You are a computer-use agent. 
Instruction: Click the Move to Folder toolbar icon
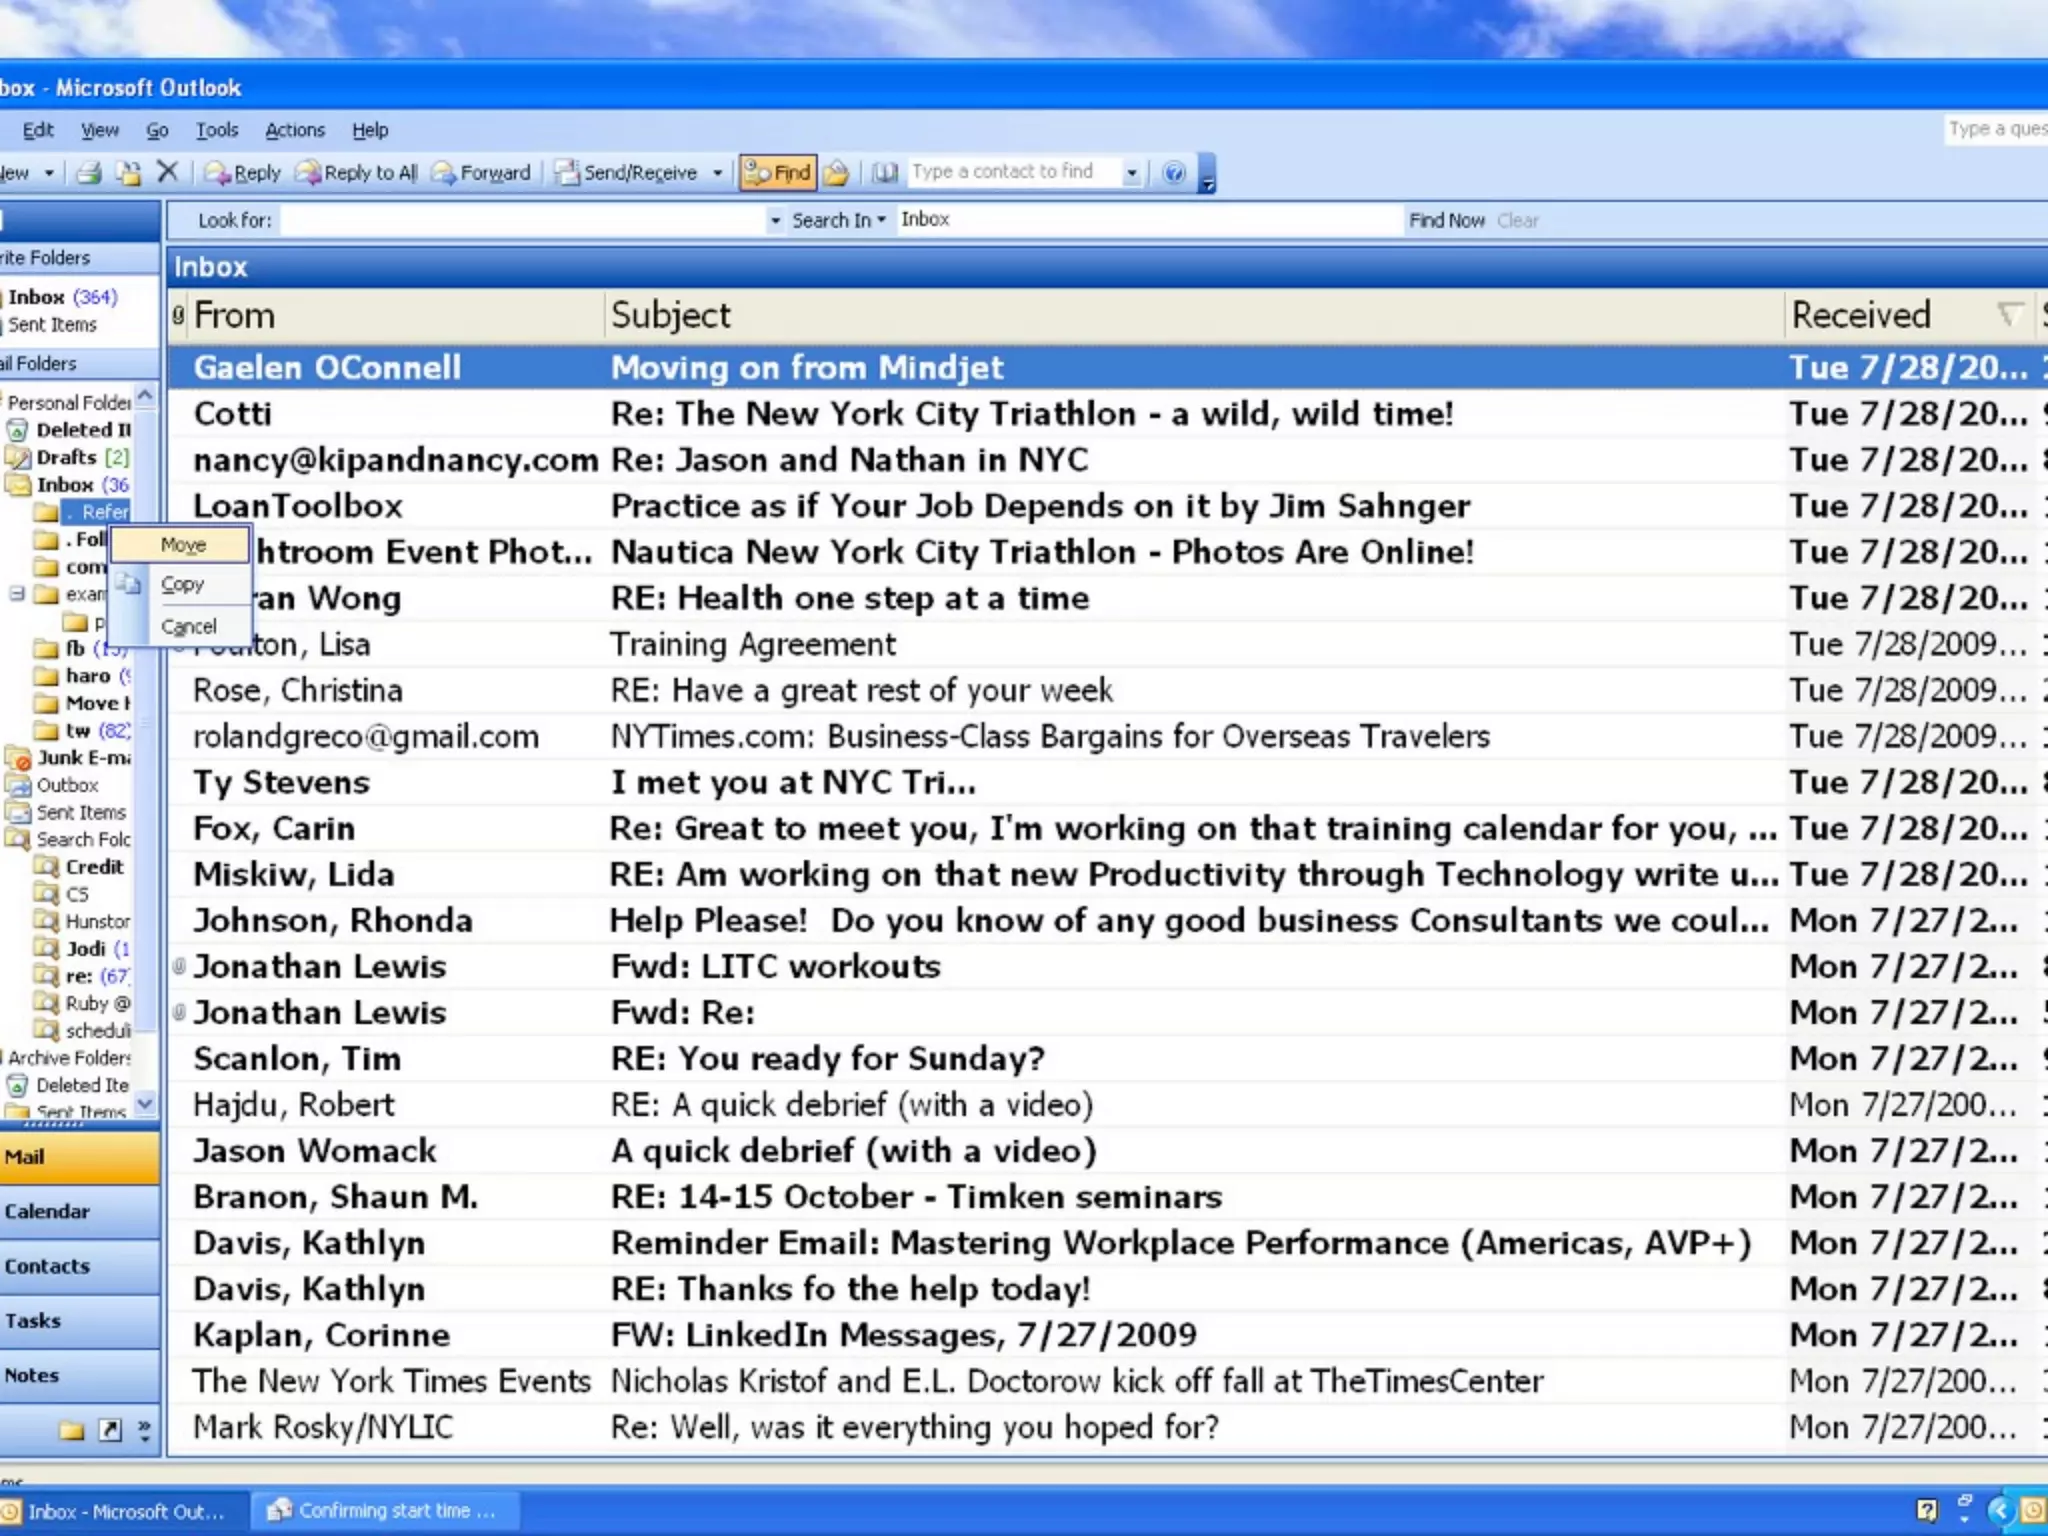point(128,173)
